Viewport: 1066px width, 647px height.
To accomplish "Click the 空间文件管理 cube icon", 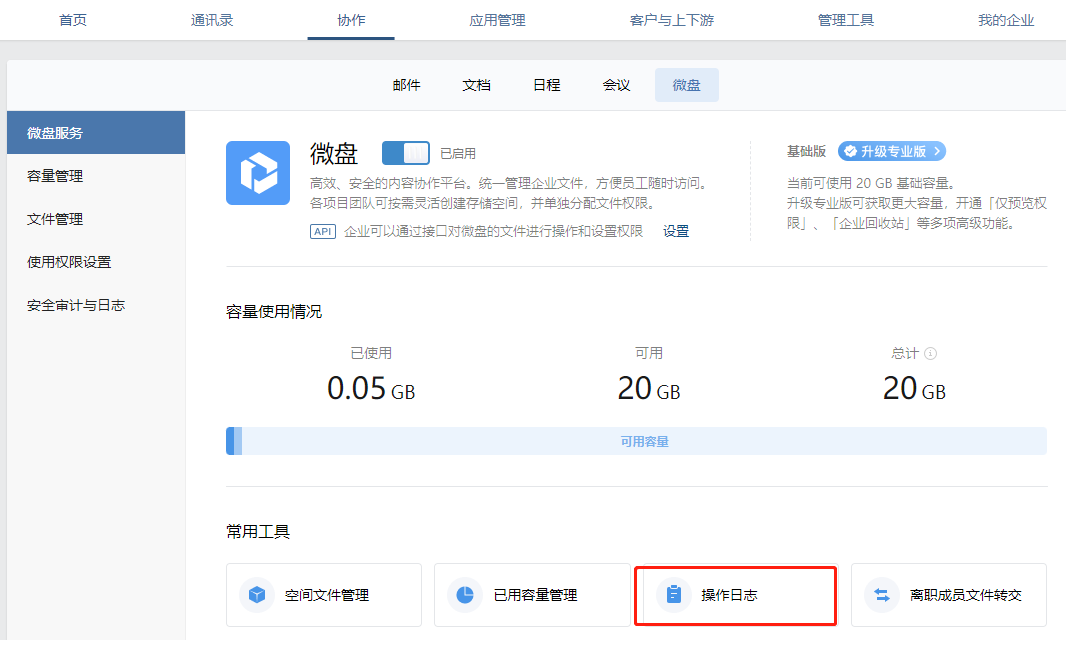I will pos(257,595).
